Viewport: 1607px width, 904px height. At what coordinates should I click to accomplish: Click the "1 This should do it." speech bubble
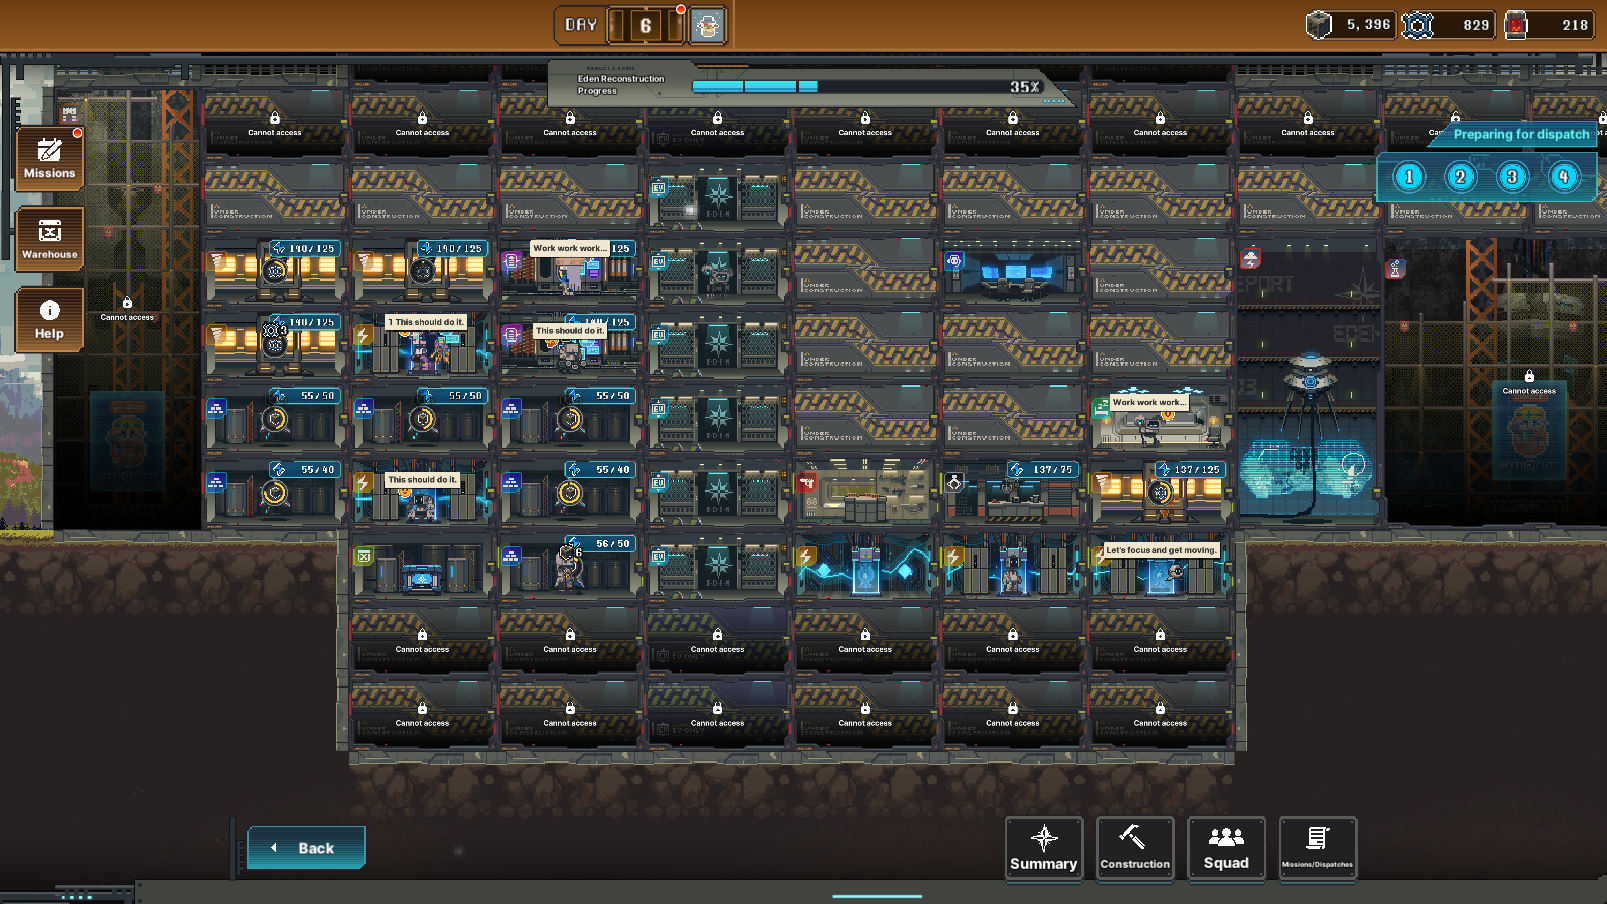425,322
